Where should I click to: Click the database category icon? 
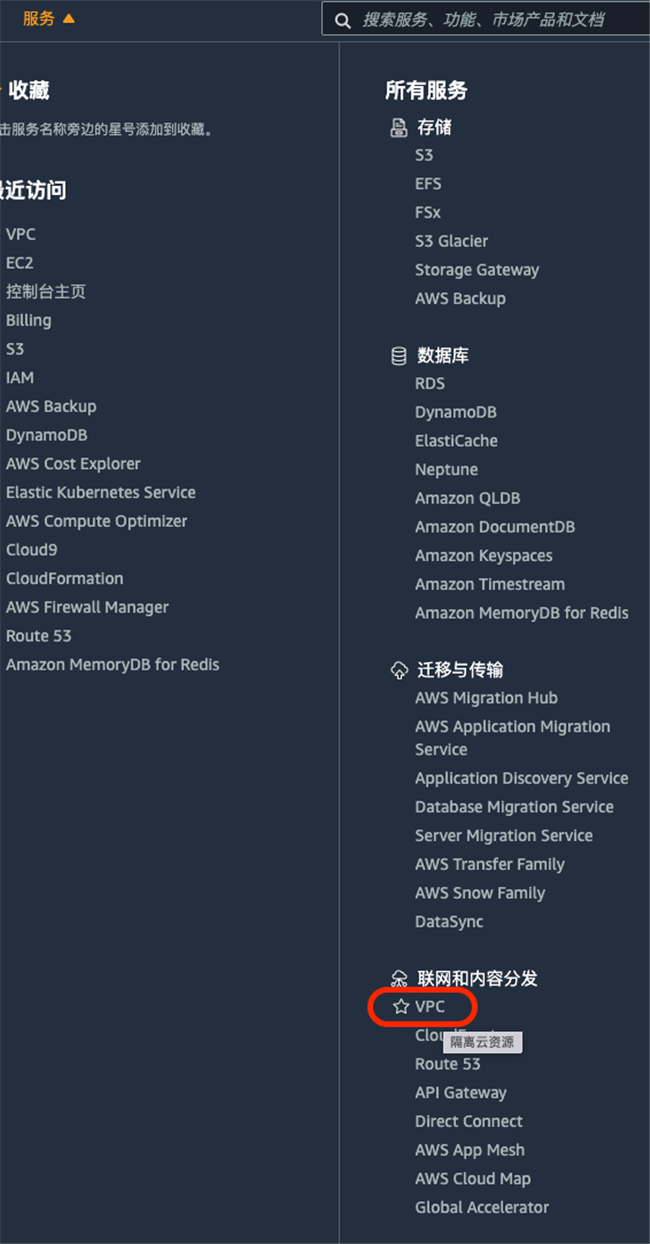pos(399,356)
